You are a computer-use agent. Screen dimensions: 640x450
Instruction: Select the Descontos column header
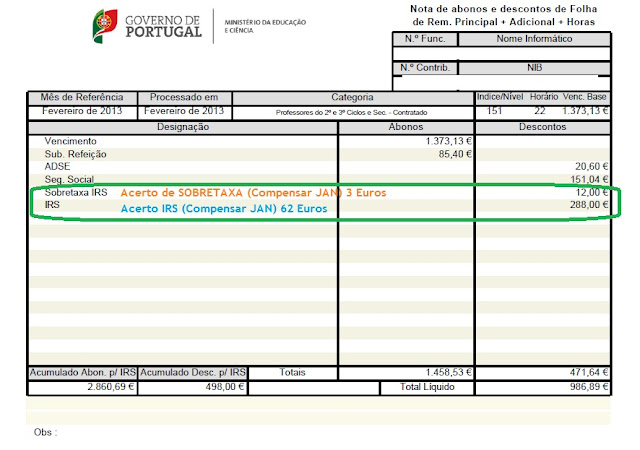pos(542,127)
